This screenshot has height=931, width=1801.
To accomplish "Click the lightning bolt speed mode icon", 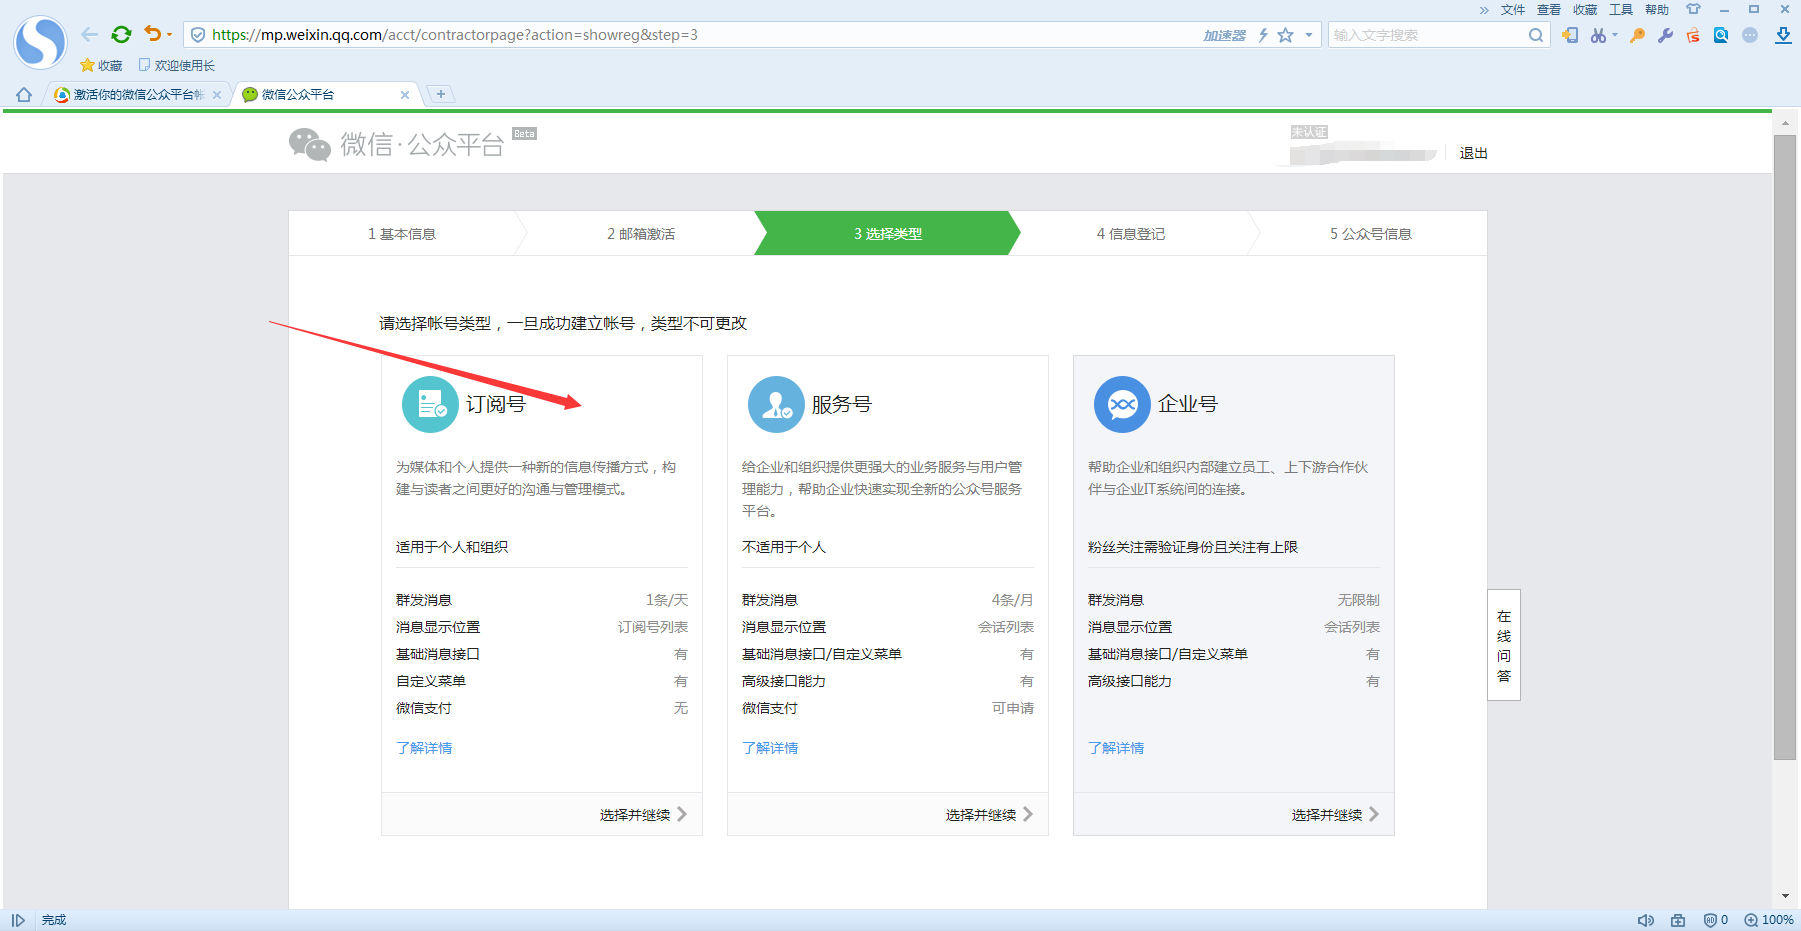I will 1263,35.
